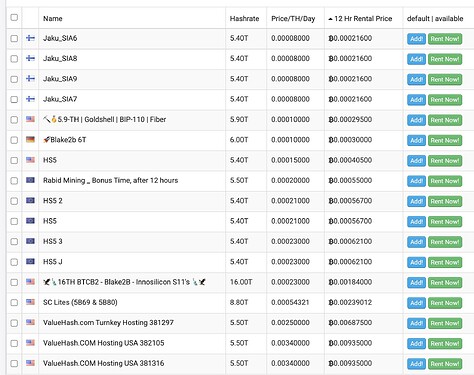The image size is (474, 375).
Task: Check the box for Jaku_SIA8
Action: (x=14, y=59)
